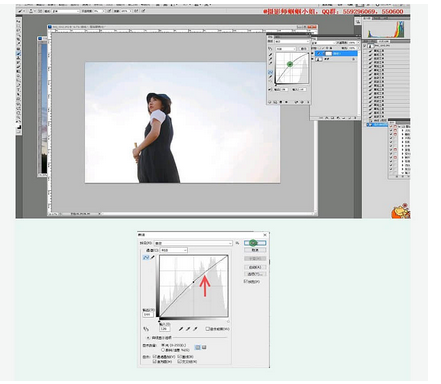Select the Lasso tool in the toolbox
441x384 pixels.
[x=18, y=30]
